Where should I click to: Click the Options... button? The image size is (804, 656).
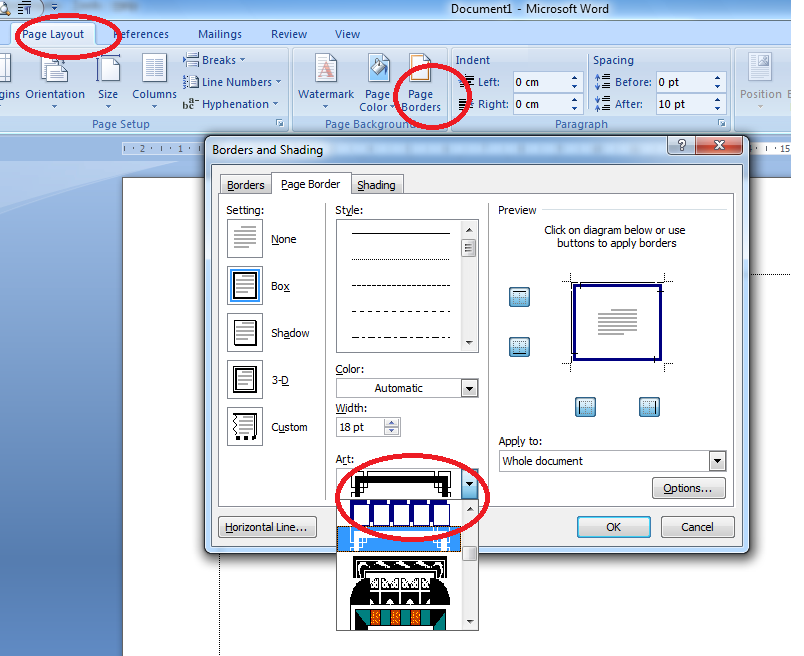(x=689, y=488)
